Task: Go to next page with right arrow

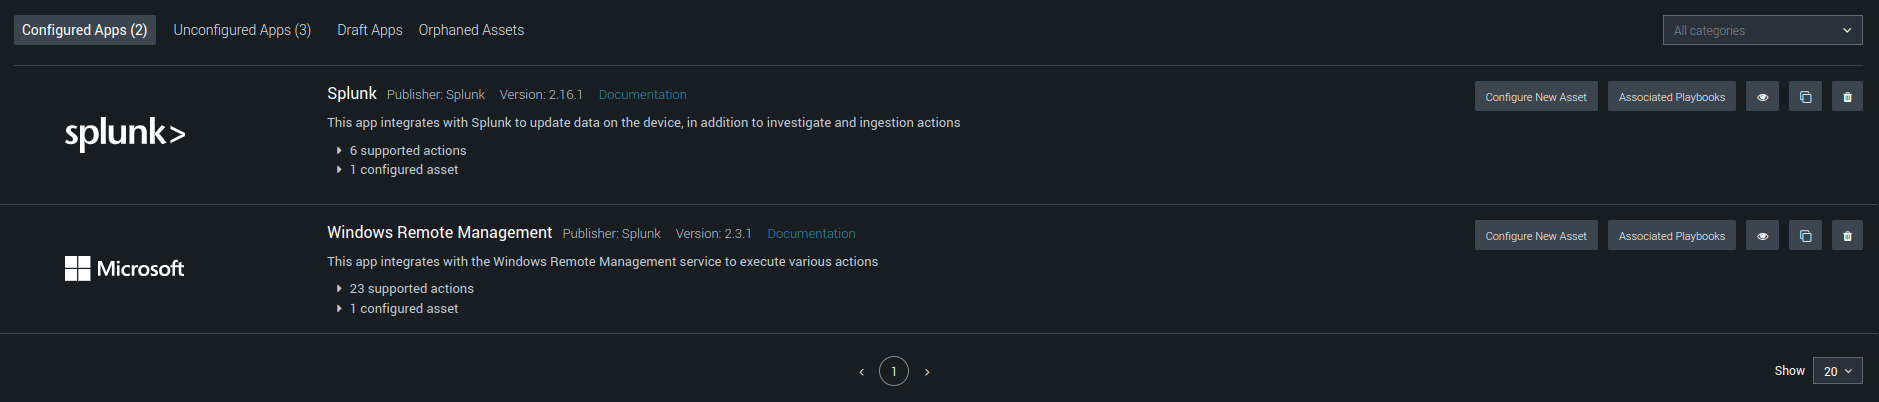Action: [x=927, y=372]
